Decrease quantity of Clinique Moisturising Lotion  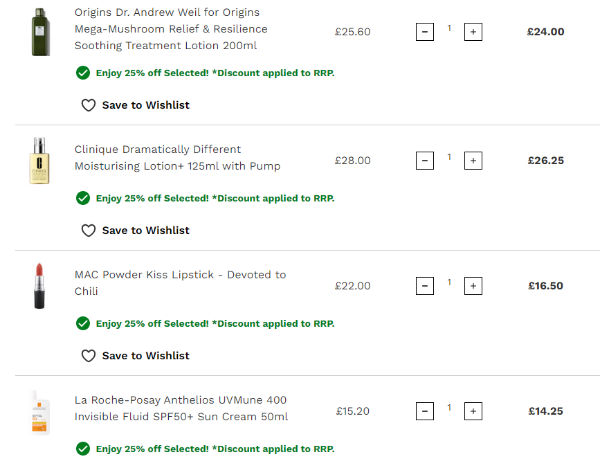(424, 160)
